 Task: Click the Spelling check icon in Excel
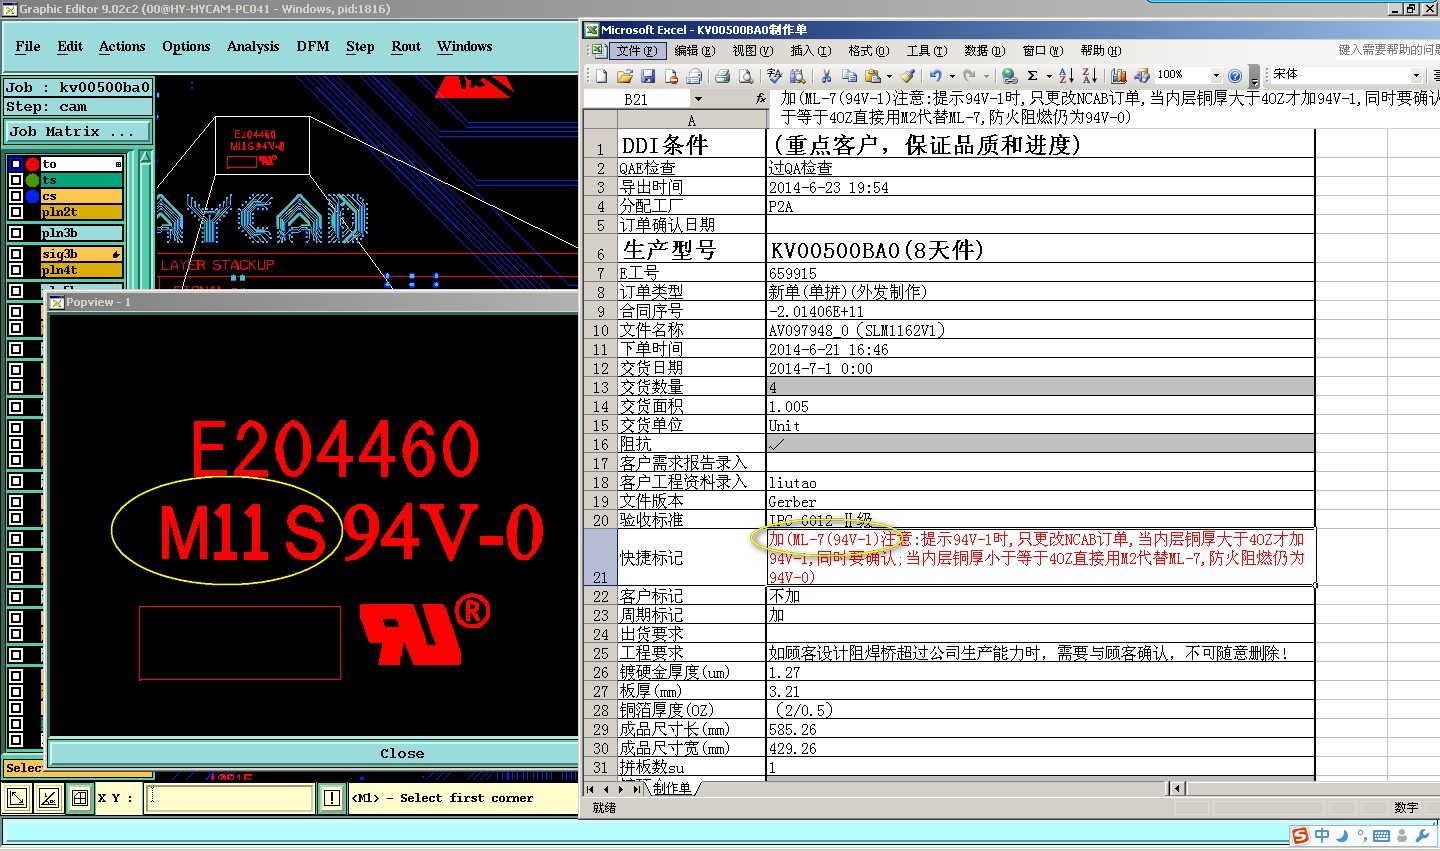click(x=775, y=76)
